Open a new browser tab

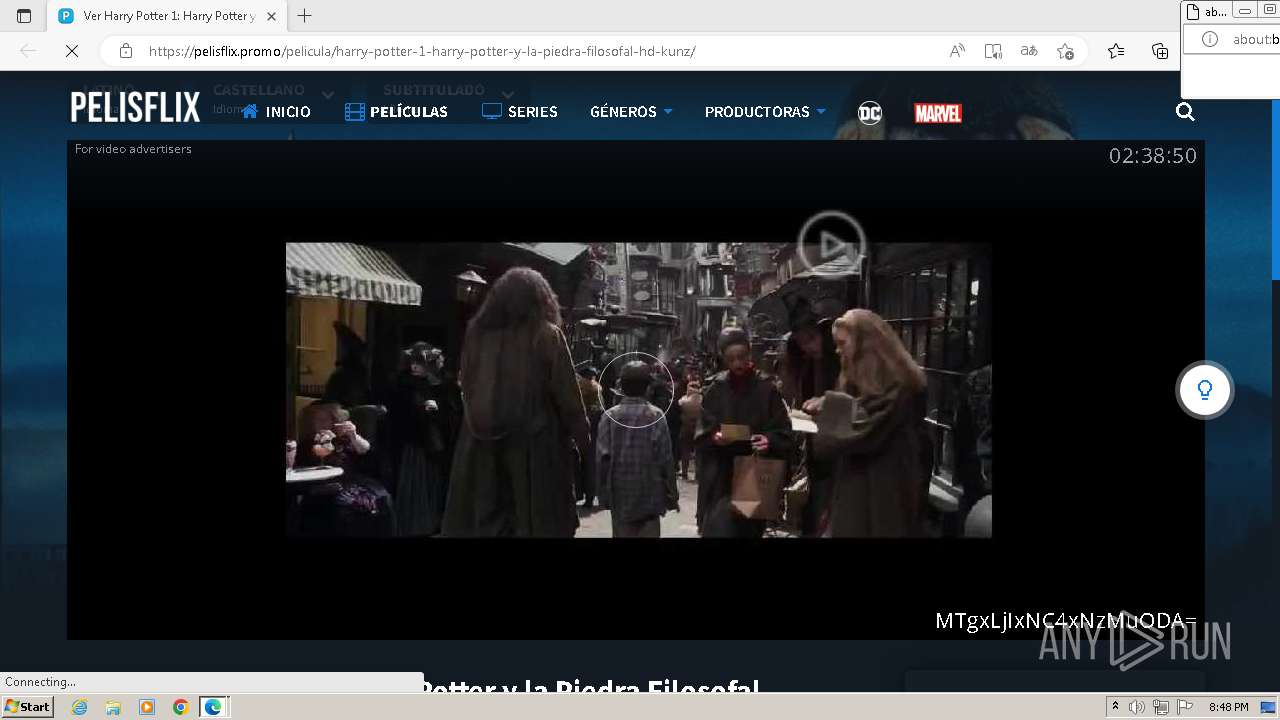(305, 16)
